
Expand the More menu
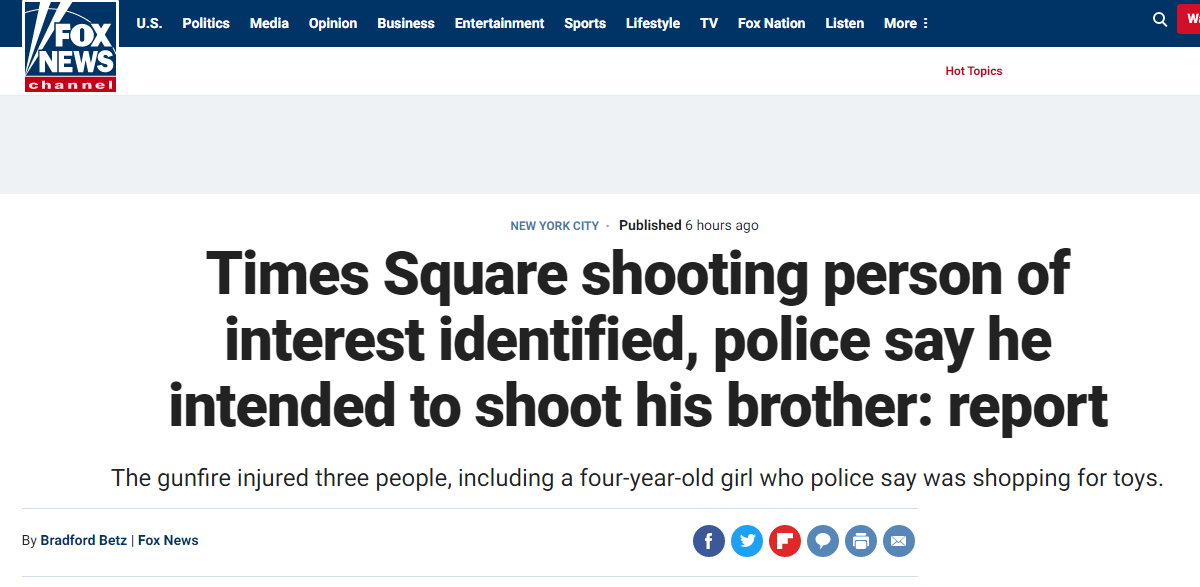pos(906,23)
